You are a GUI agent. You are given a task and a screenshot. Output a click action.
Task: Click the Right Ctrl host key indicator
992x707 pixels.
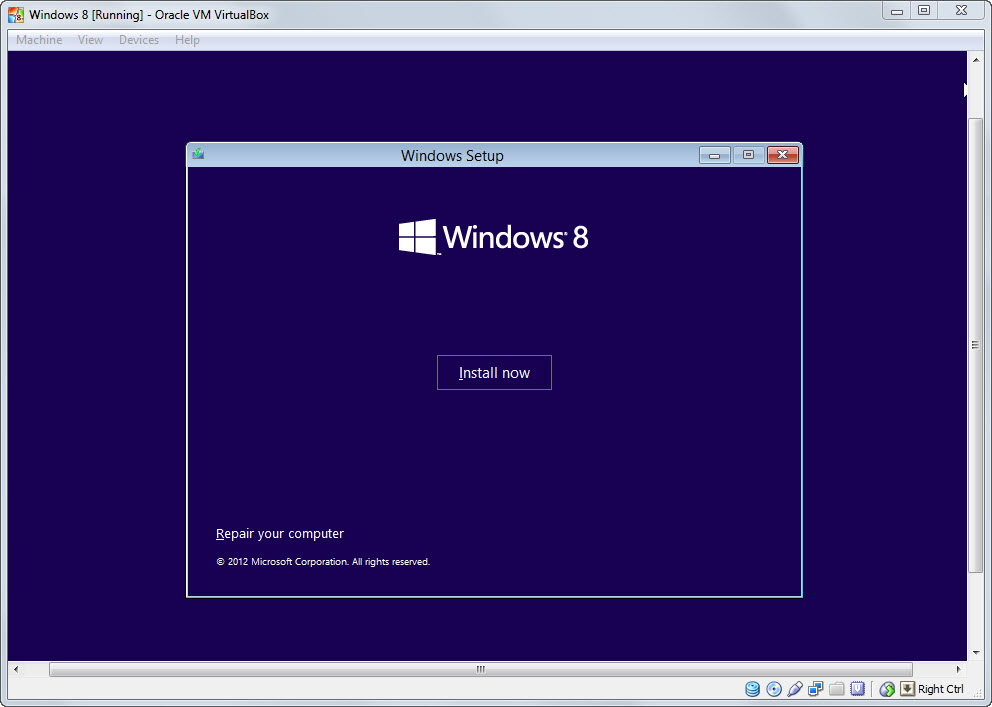tap(941, 689)
